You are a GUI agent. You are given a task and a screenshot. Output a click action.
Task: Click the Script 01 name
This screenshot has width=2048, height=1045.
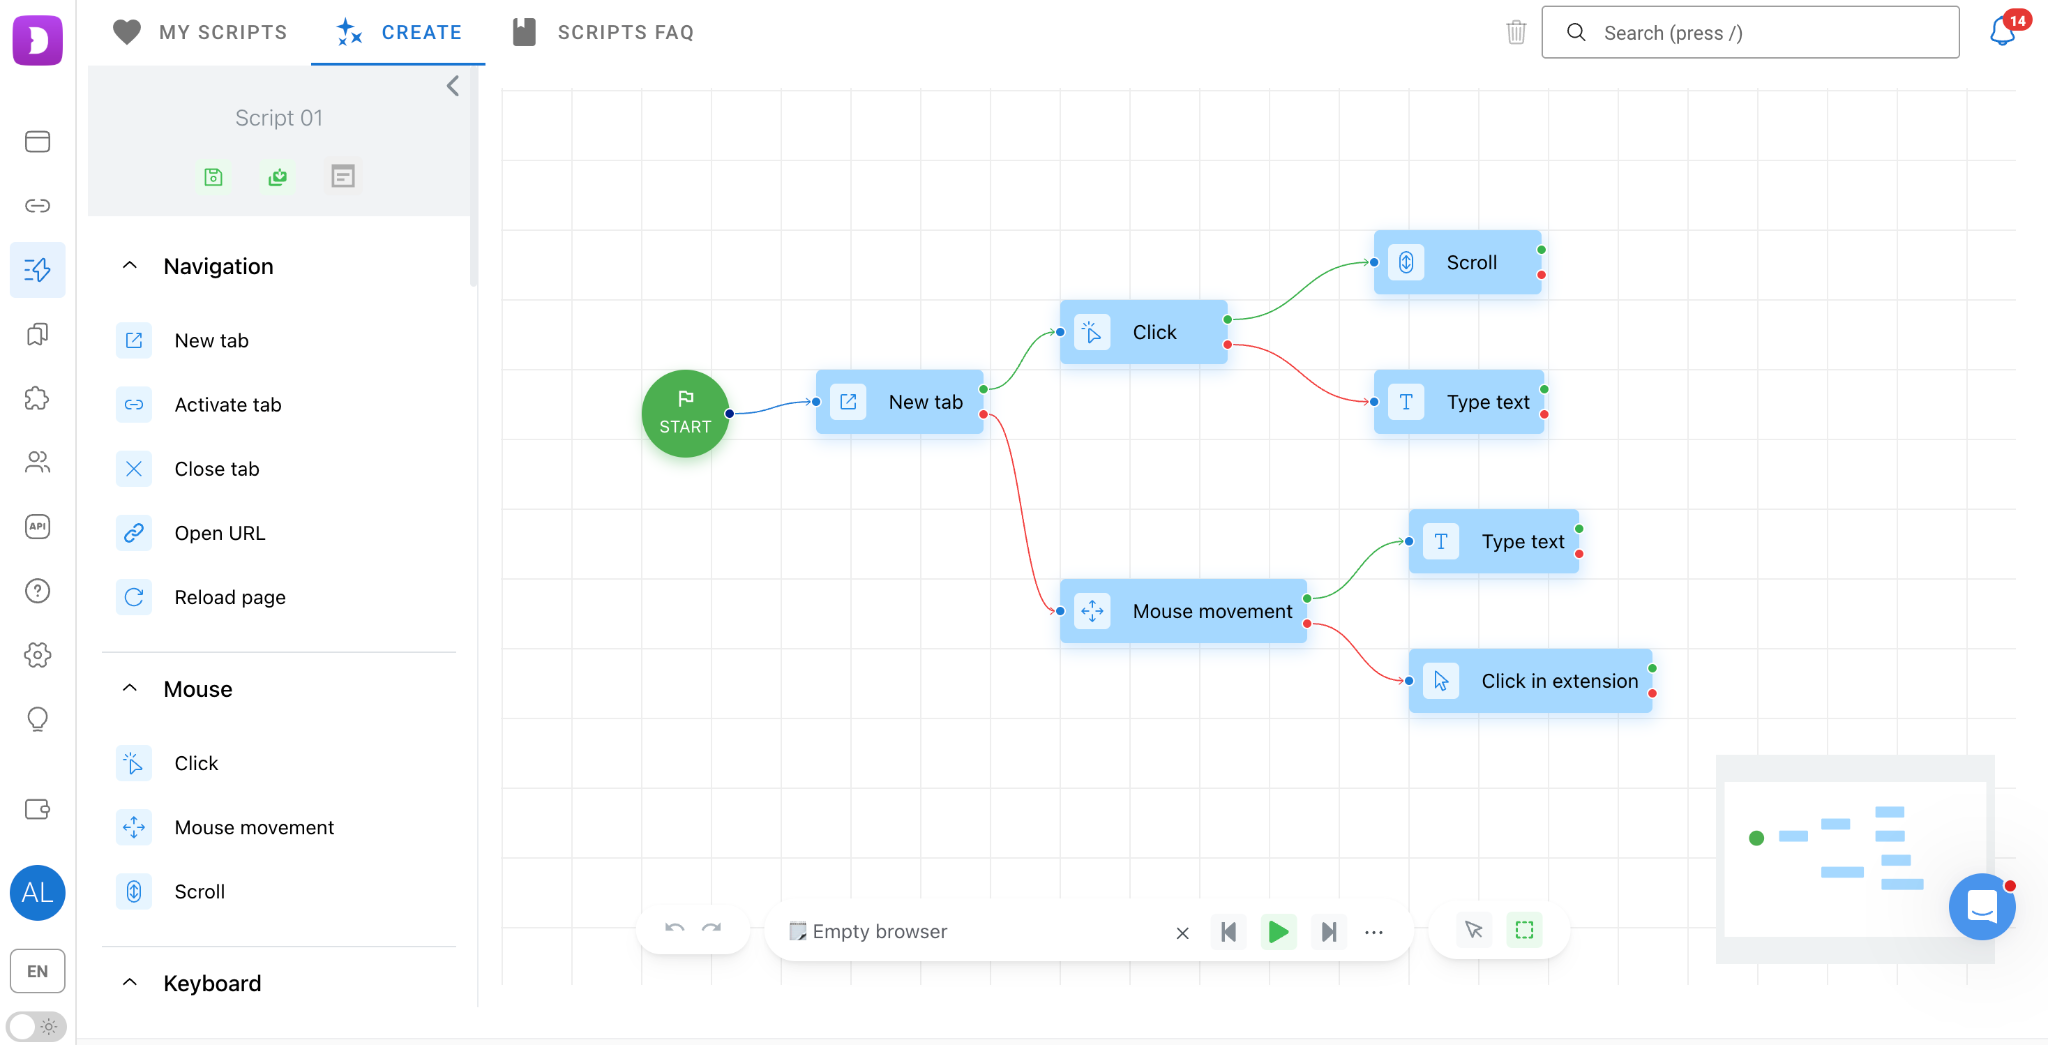pos(279,118)
